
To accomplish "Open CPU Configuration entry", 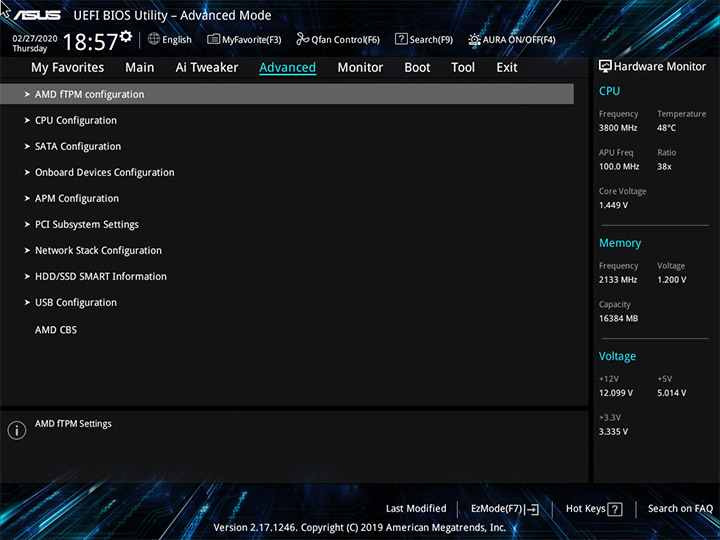I will tap(76, 120).
